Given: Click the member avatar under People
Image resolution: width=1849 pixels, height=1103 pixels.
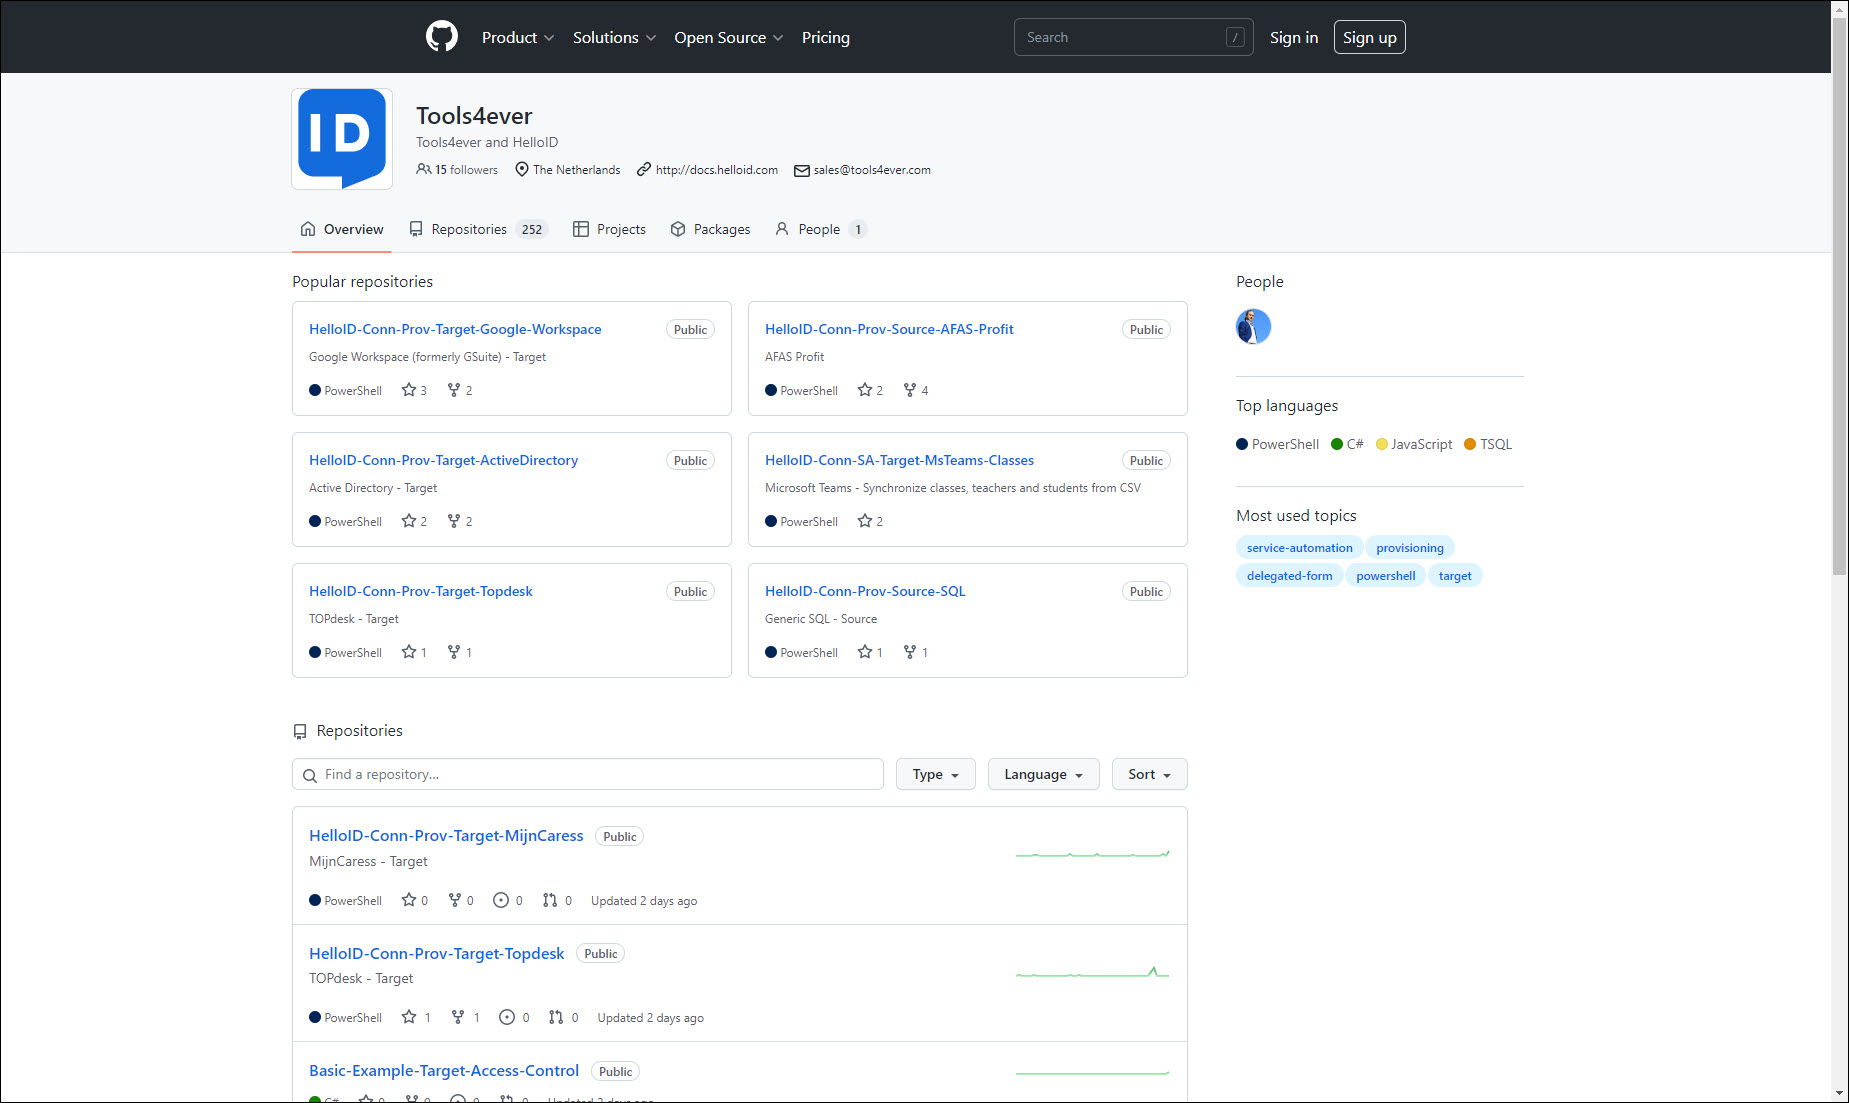Looking at the screenshot, I should [1253, 326].
